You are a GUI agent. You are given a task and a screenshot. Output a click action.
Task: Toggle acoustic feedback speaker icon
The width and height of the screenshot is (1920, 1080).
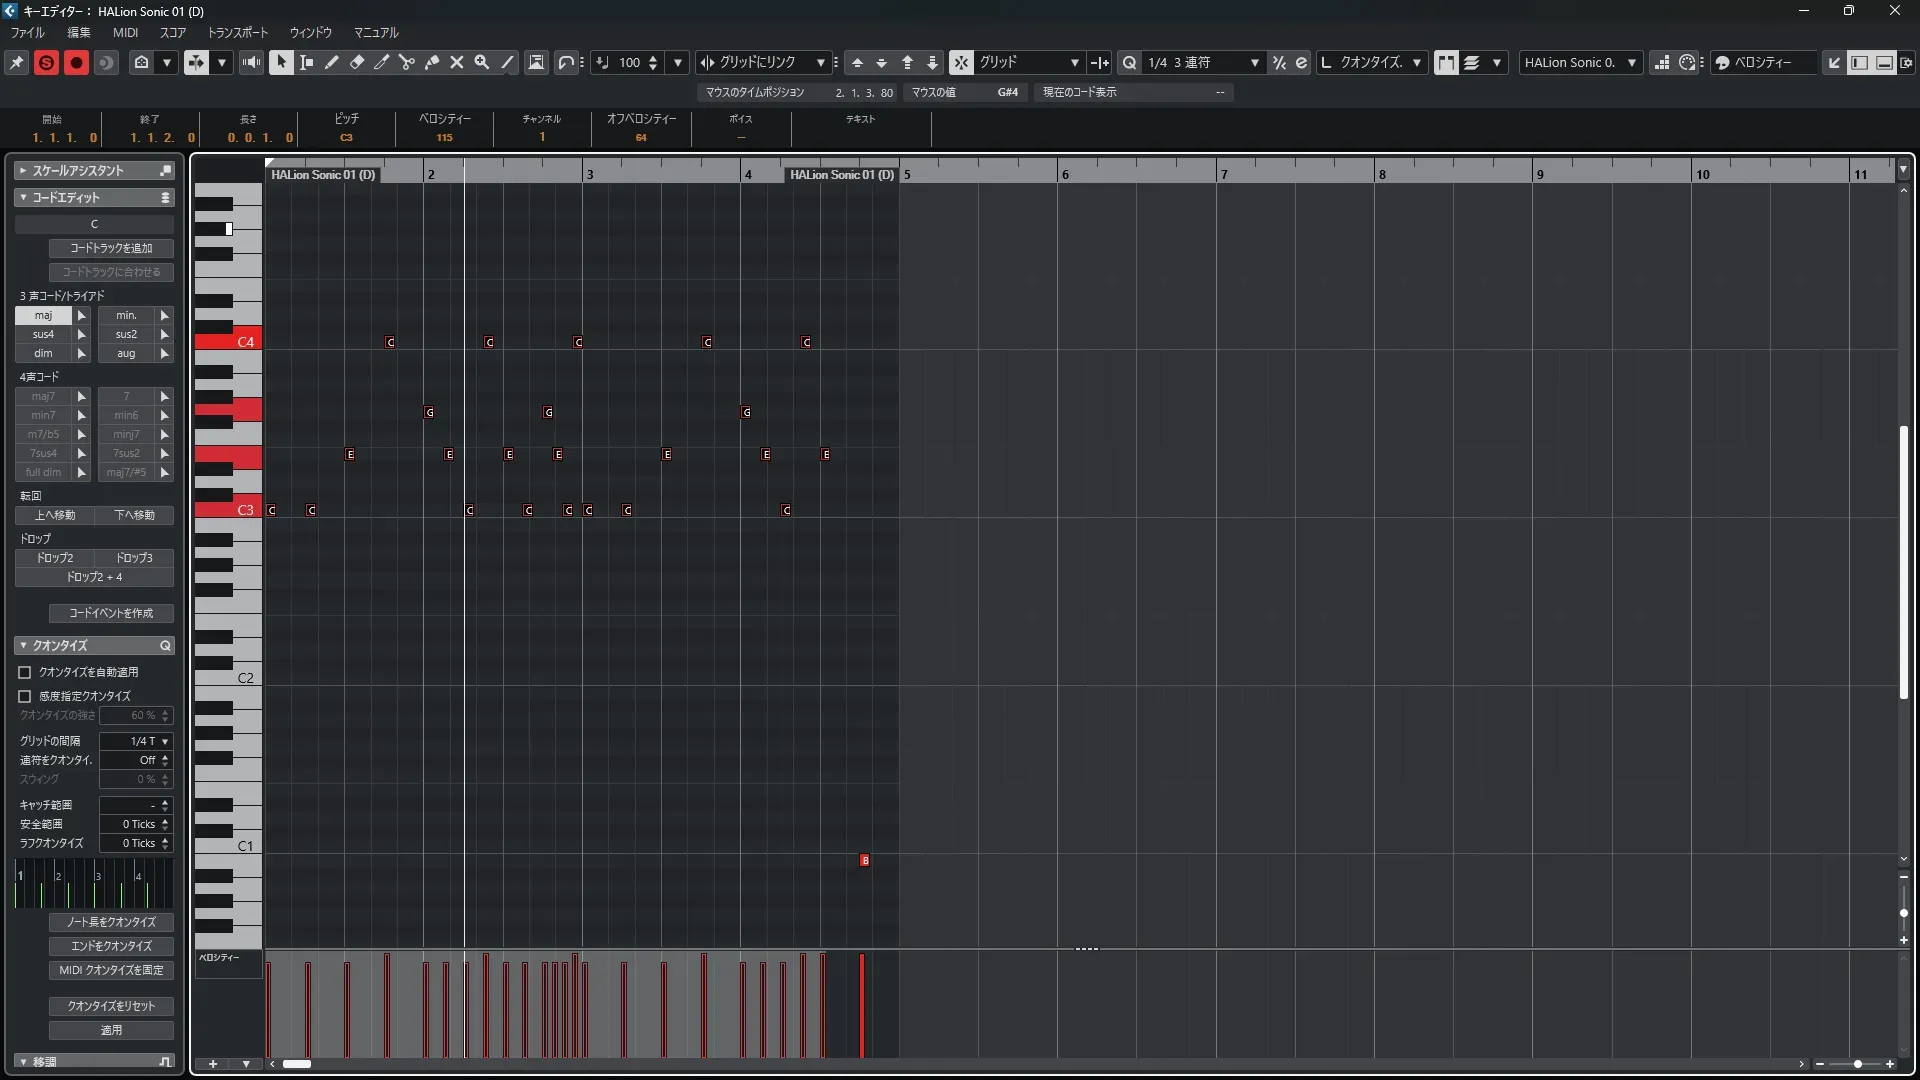(251, 62)
